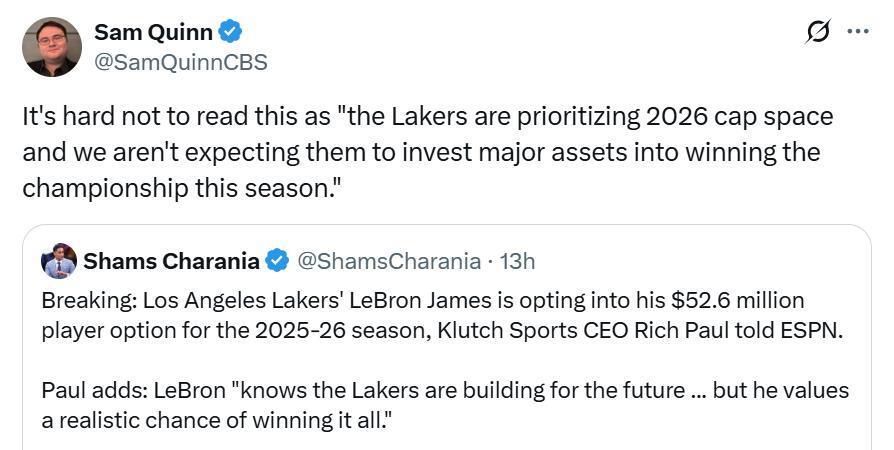
Task: Click Sam Quinn's blue verified badge
Action: [x=230, y=32]
